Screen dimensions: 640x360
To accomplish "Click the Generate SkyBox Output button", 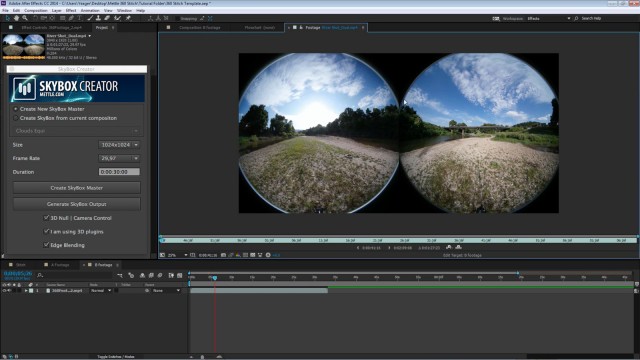I will [77, 204].
